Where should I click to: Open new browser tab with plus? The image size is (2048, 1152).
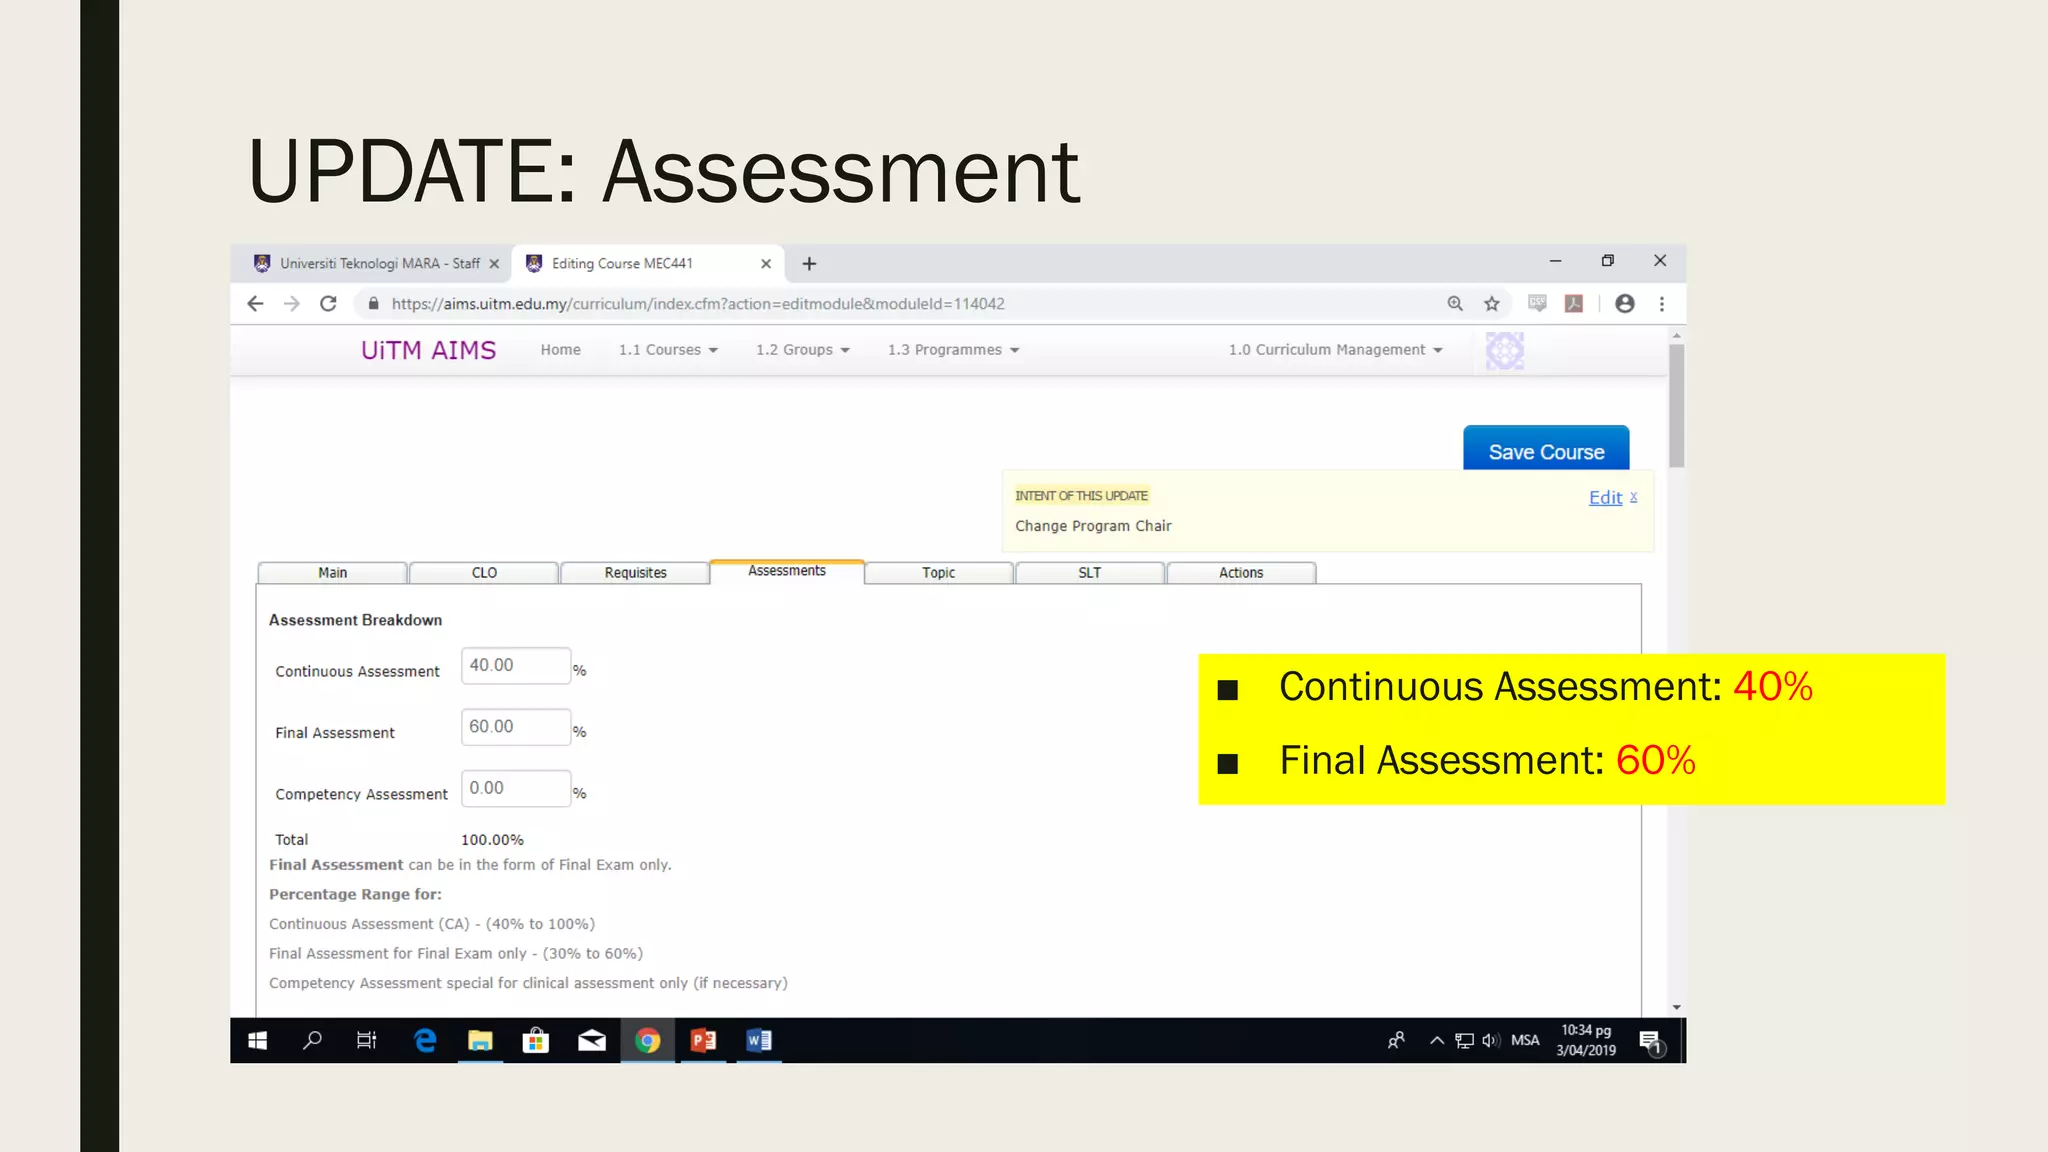[x=809, y=263]
